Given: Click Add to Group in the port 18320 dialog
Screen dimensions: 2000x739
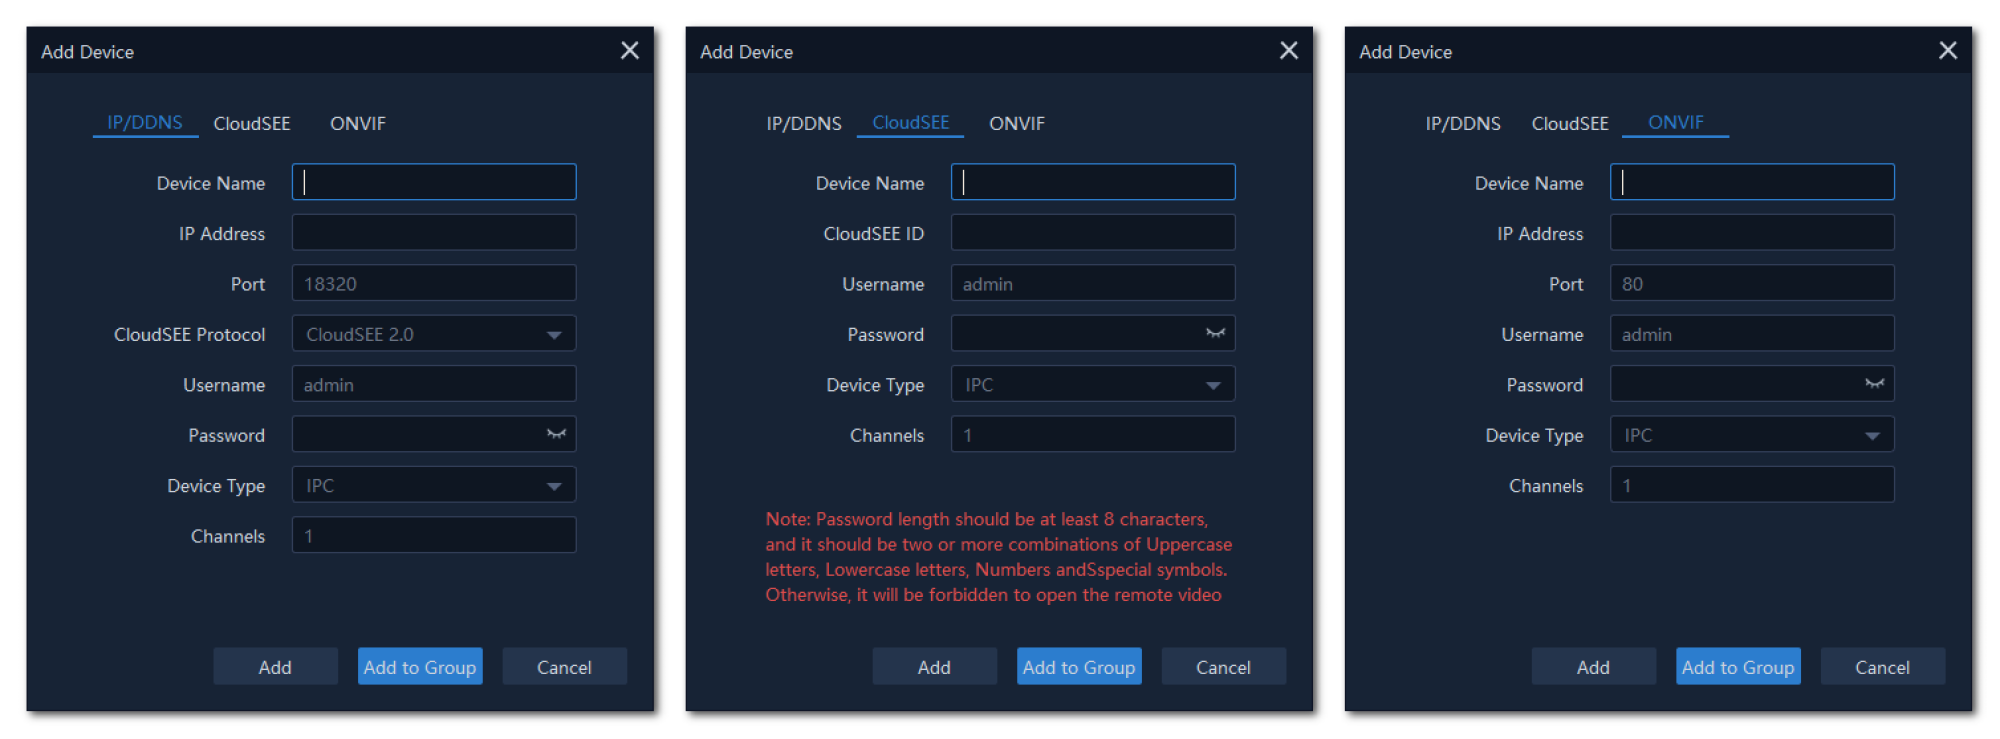Looking at the screenshot, I should pos(420,667).
